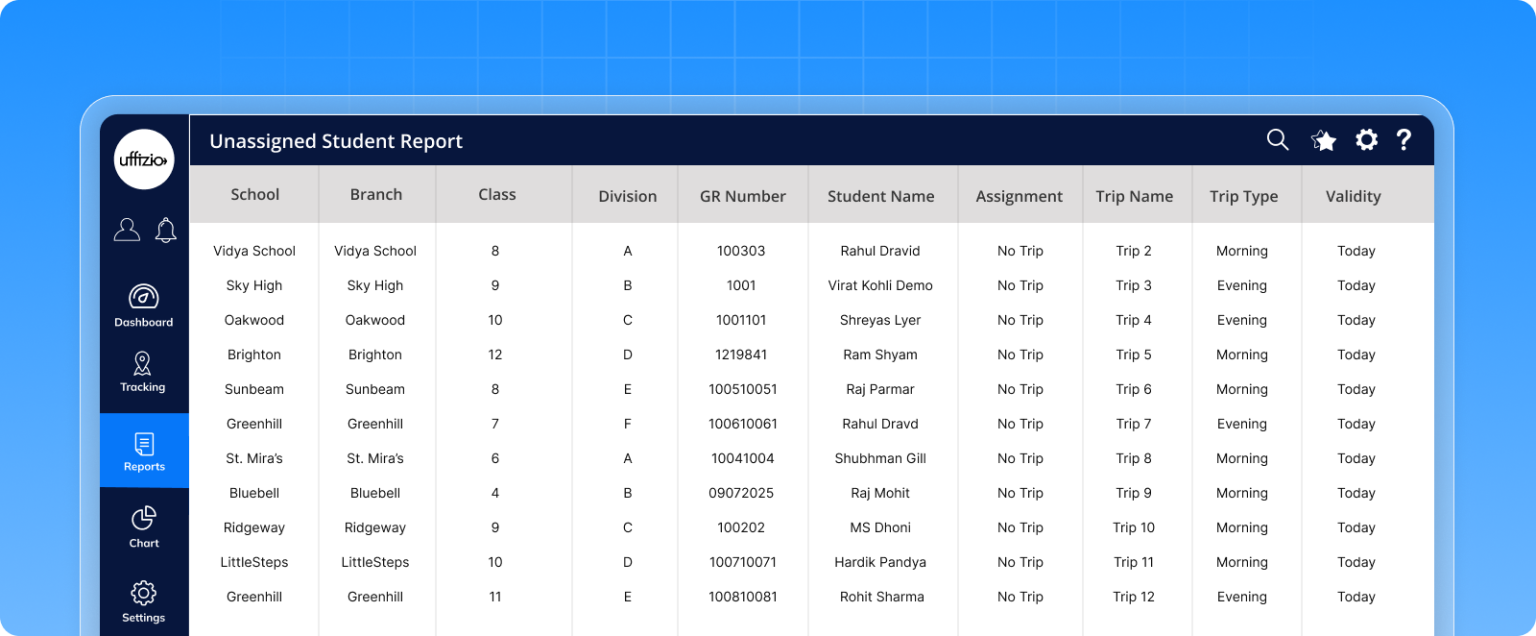Open the help question mark
This screenshot has height=636, width=1536.
(x=1404, y=140)
